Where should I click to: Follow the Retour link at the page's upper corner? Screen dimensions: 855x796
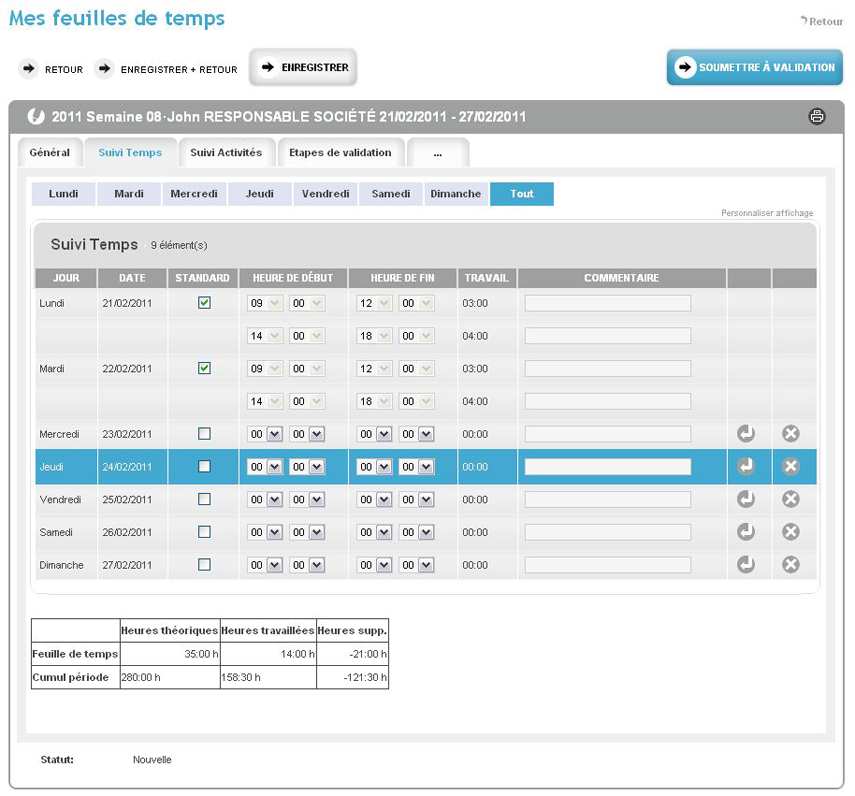(x=822, y=21)
